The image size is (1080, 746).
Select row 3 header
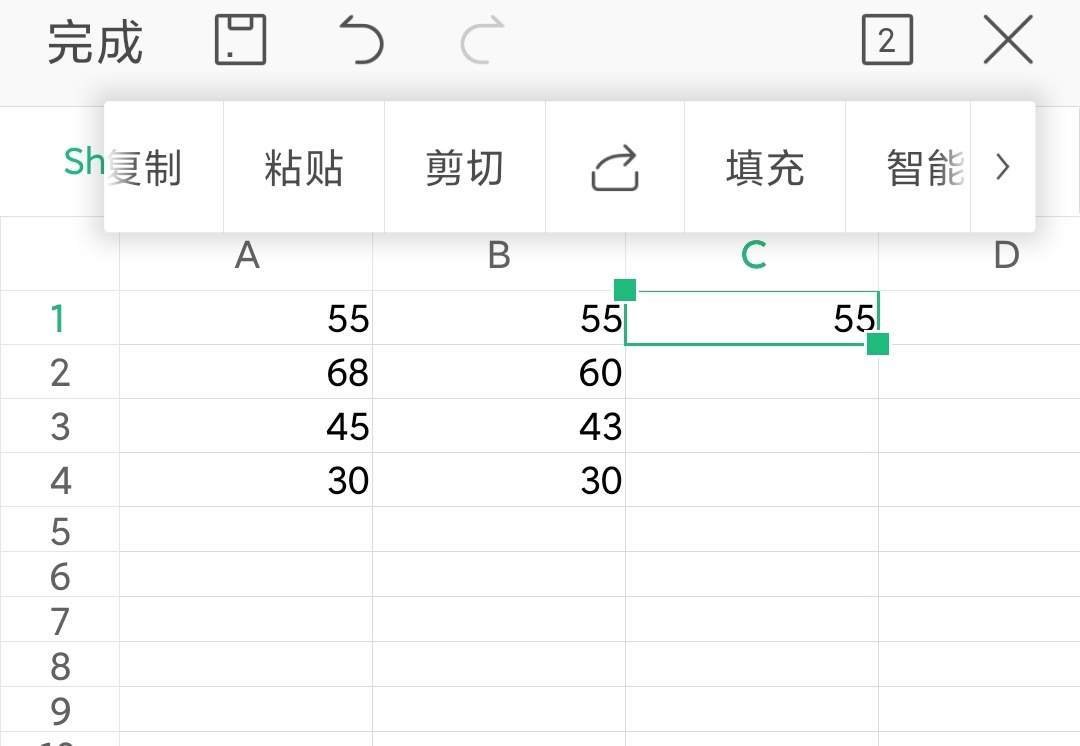coord(60,426)
